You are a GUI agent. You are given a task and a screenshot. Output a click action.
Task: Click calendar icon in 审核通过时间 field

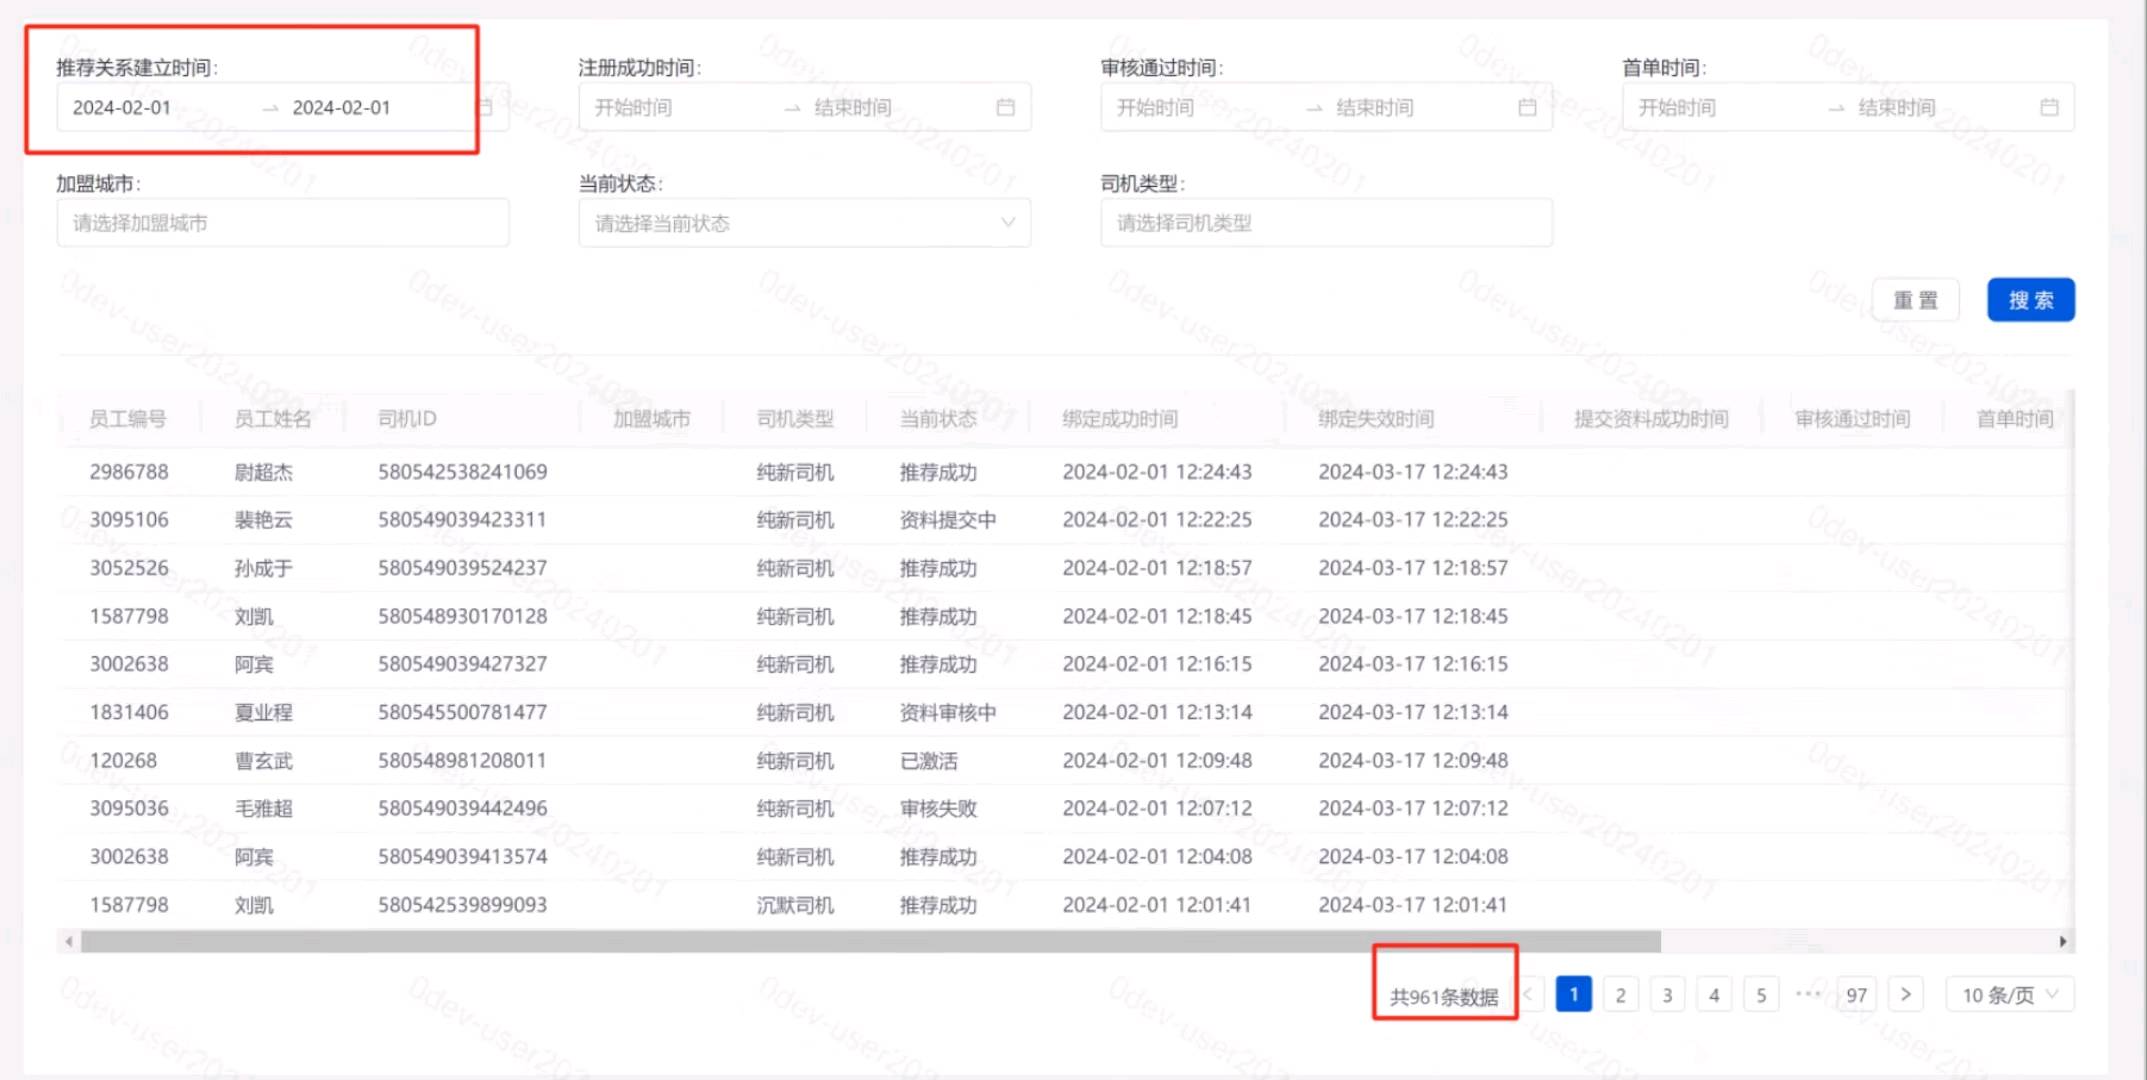(x=1527, y=107)
